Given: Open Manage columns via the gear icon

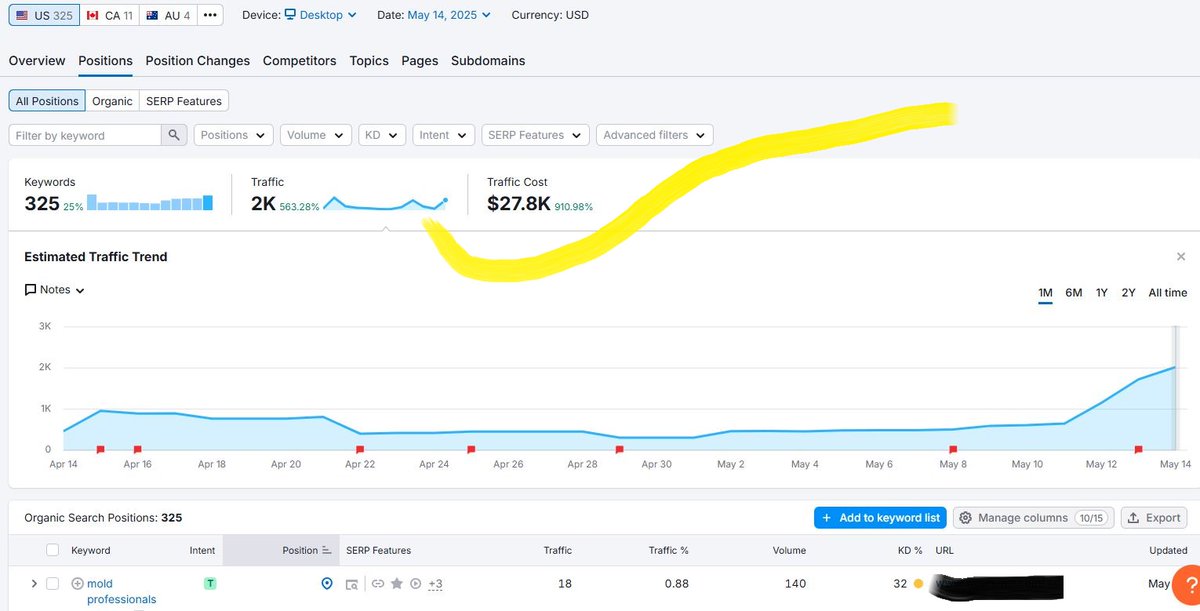Looking at the screenshot, I should 1033,518.
